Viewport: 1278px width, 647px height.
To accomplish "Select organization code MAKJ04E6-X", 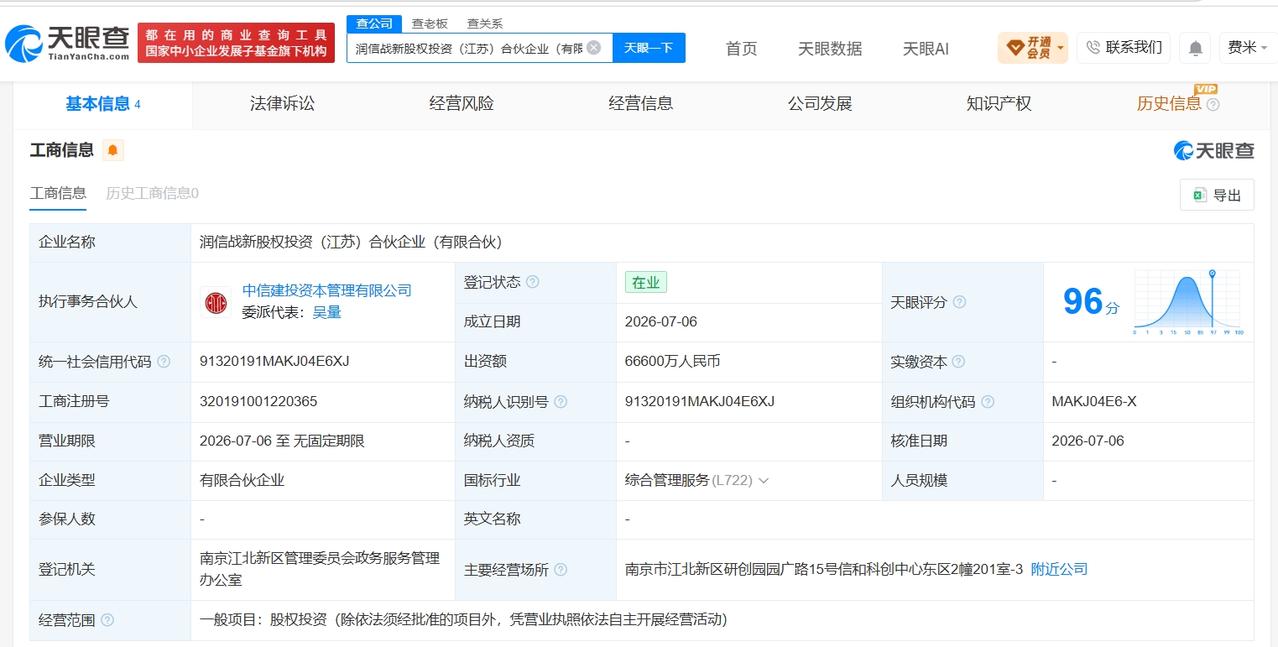I will point(1094,402).
